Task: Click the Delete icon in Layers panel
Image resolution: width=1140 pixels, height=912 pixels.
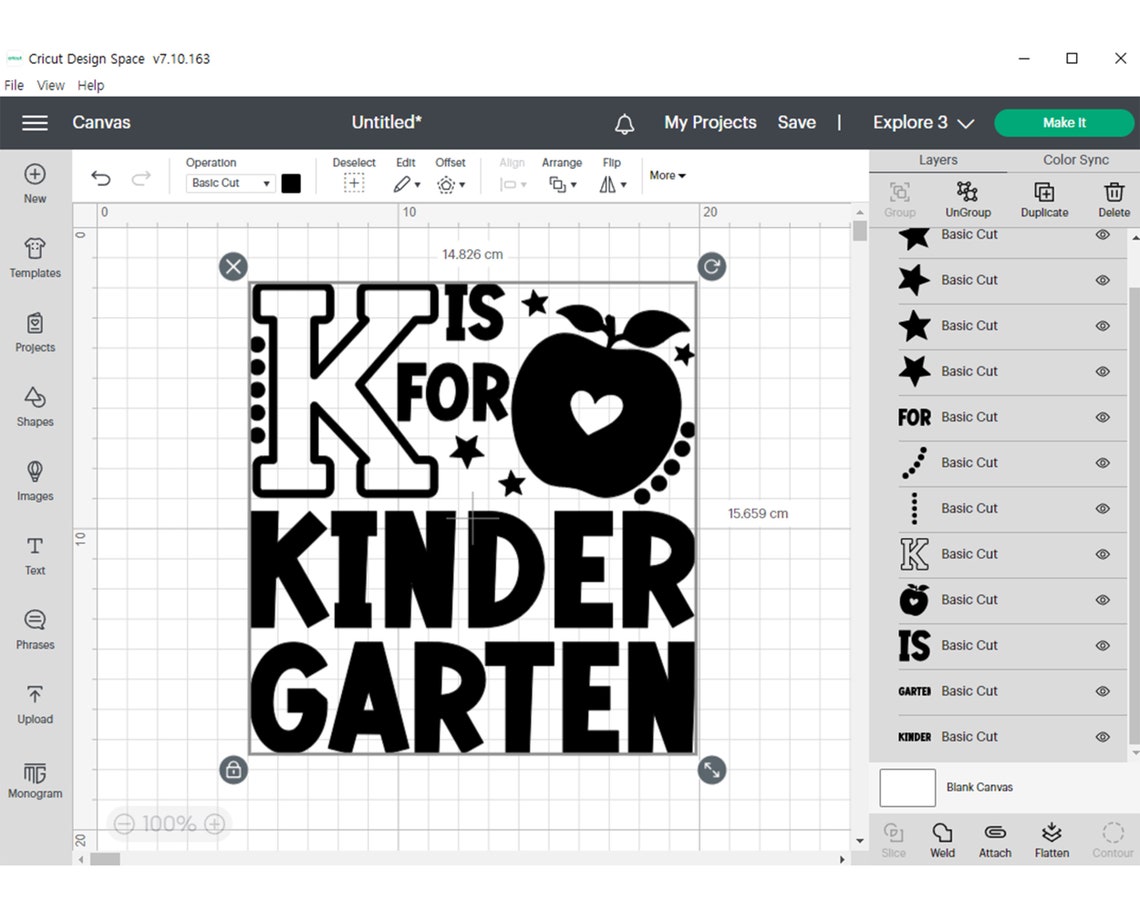Action: coord(1113,197)
